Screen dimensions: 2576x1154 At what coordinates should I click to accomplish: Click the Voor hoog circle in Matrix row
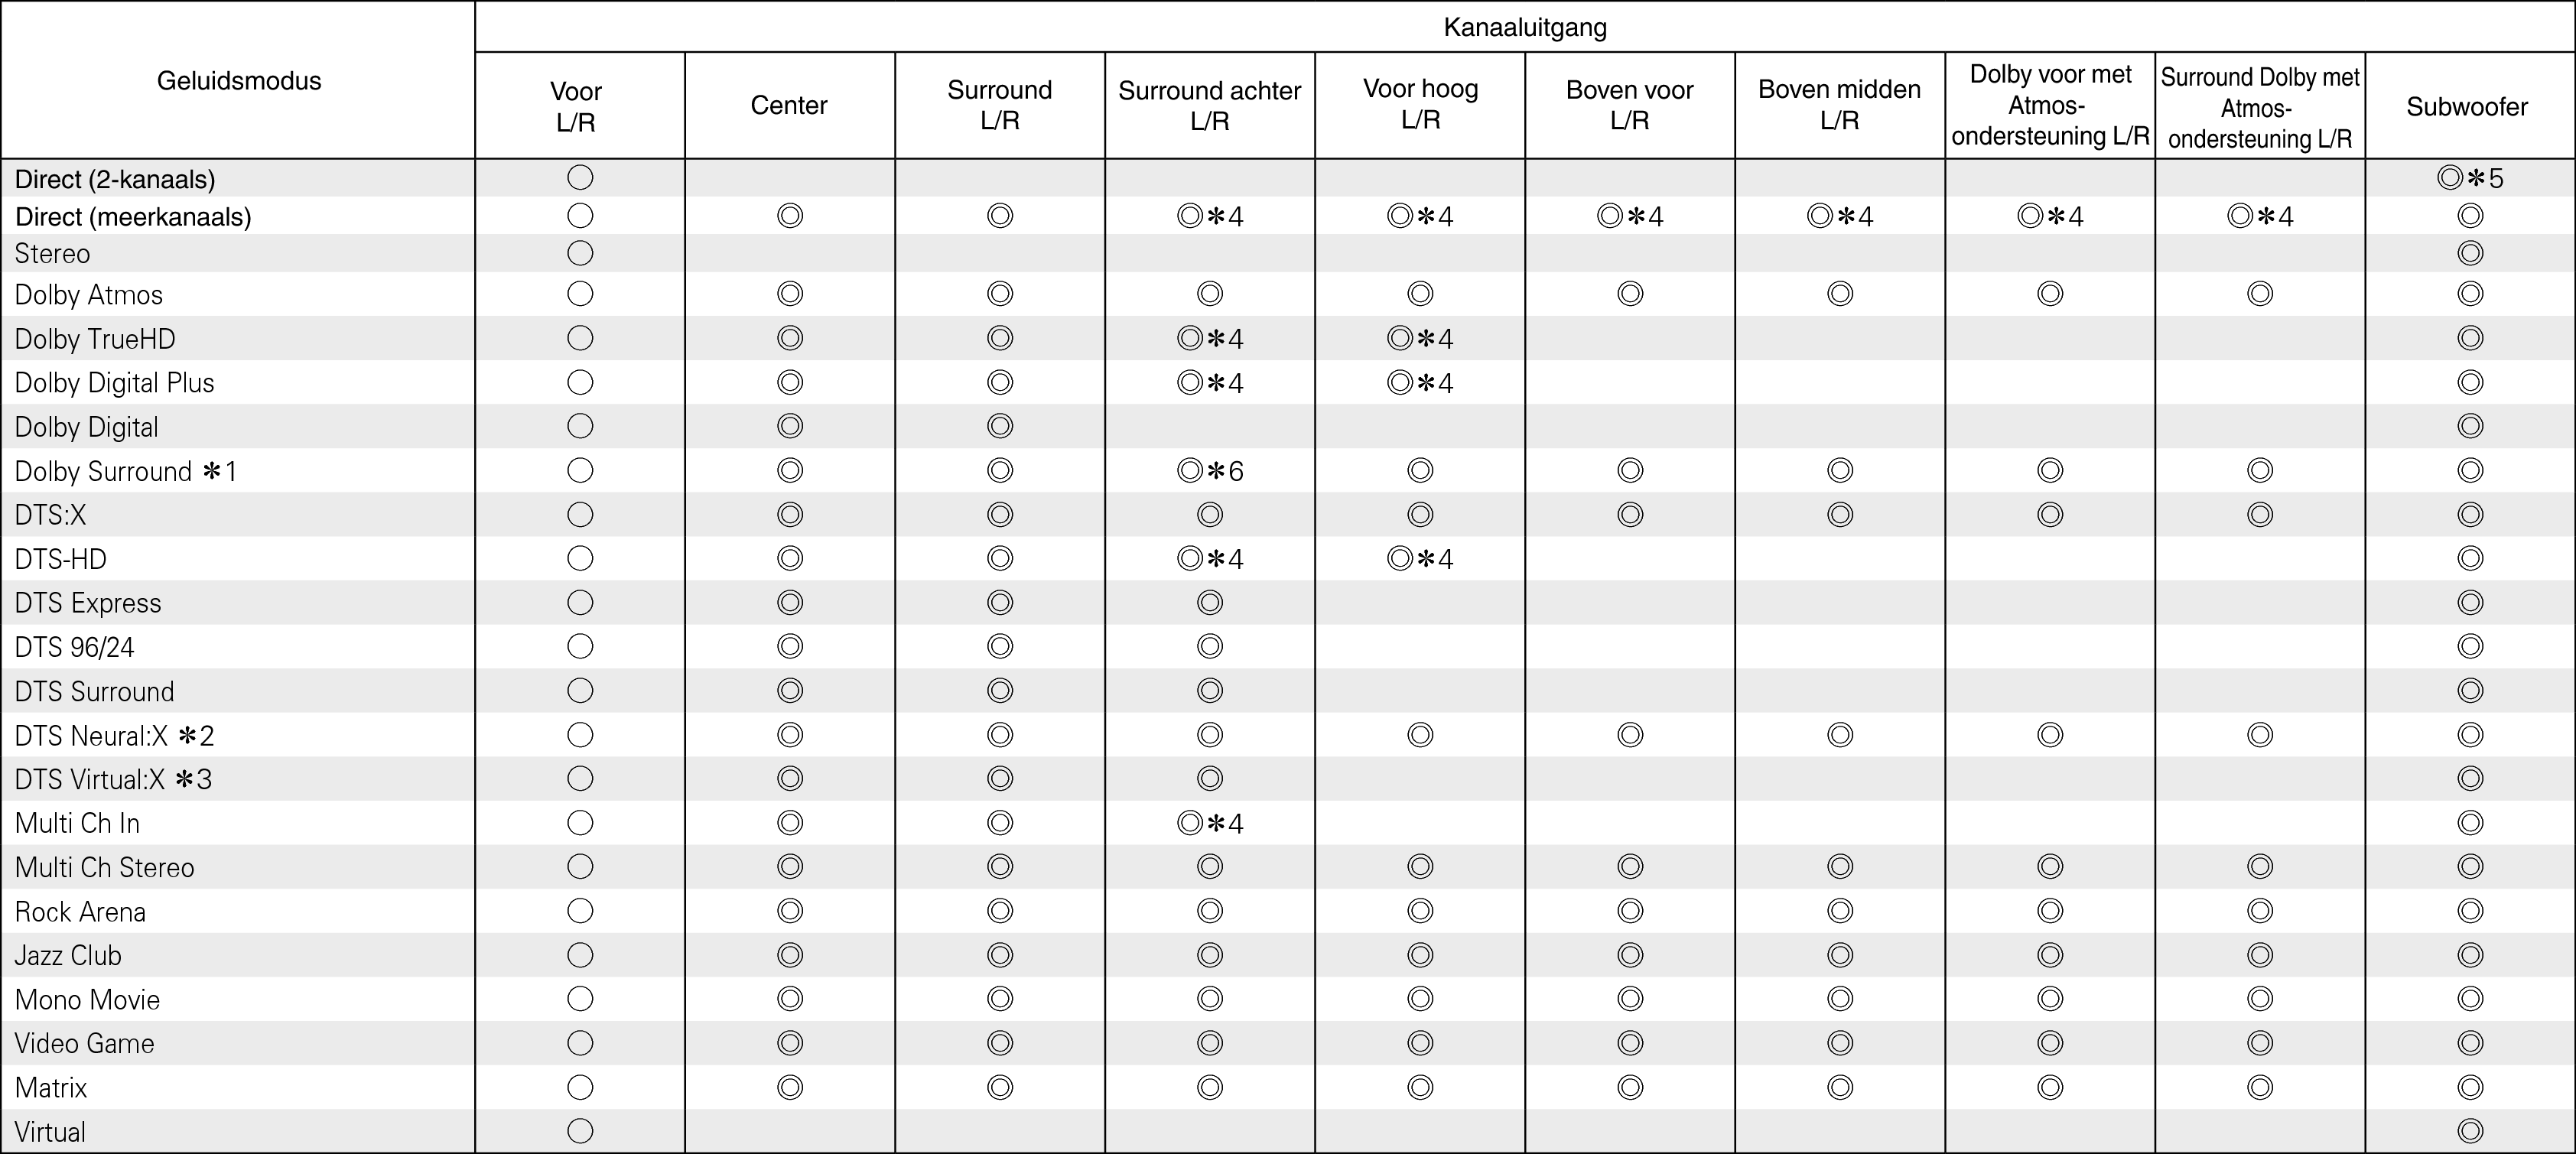pos(1420,1087)
